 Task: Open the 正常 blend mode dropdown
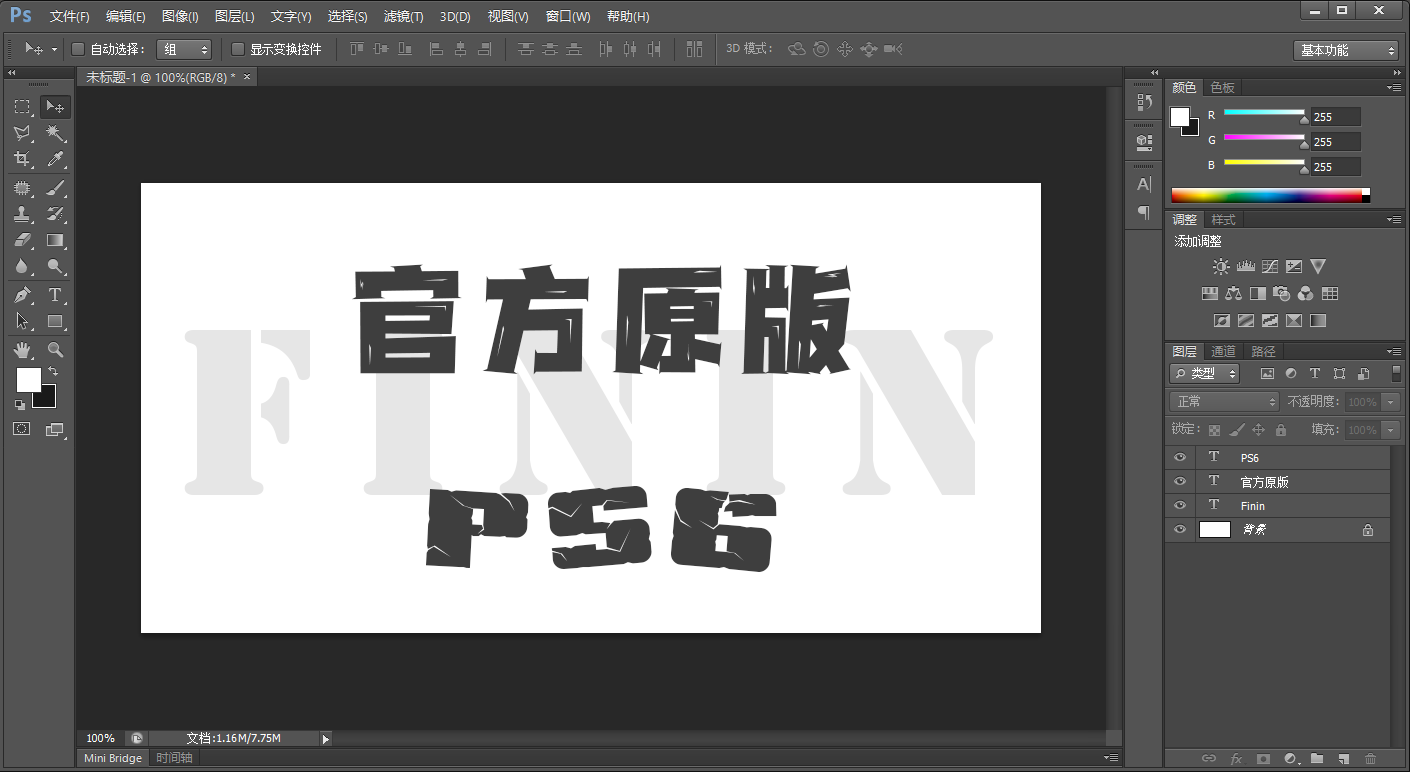(1225, 402)
